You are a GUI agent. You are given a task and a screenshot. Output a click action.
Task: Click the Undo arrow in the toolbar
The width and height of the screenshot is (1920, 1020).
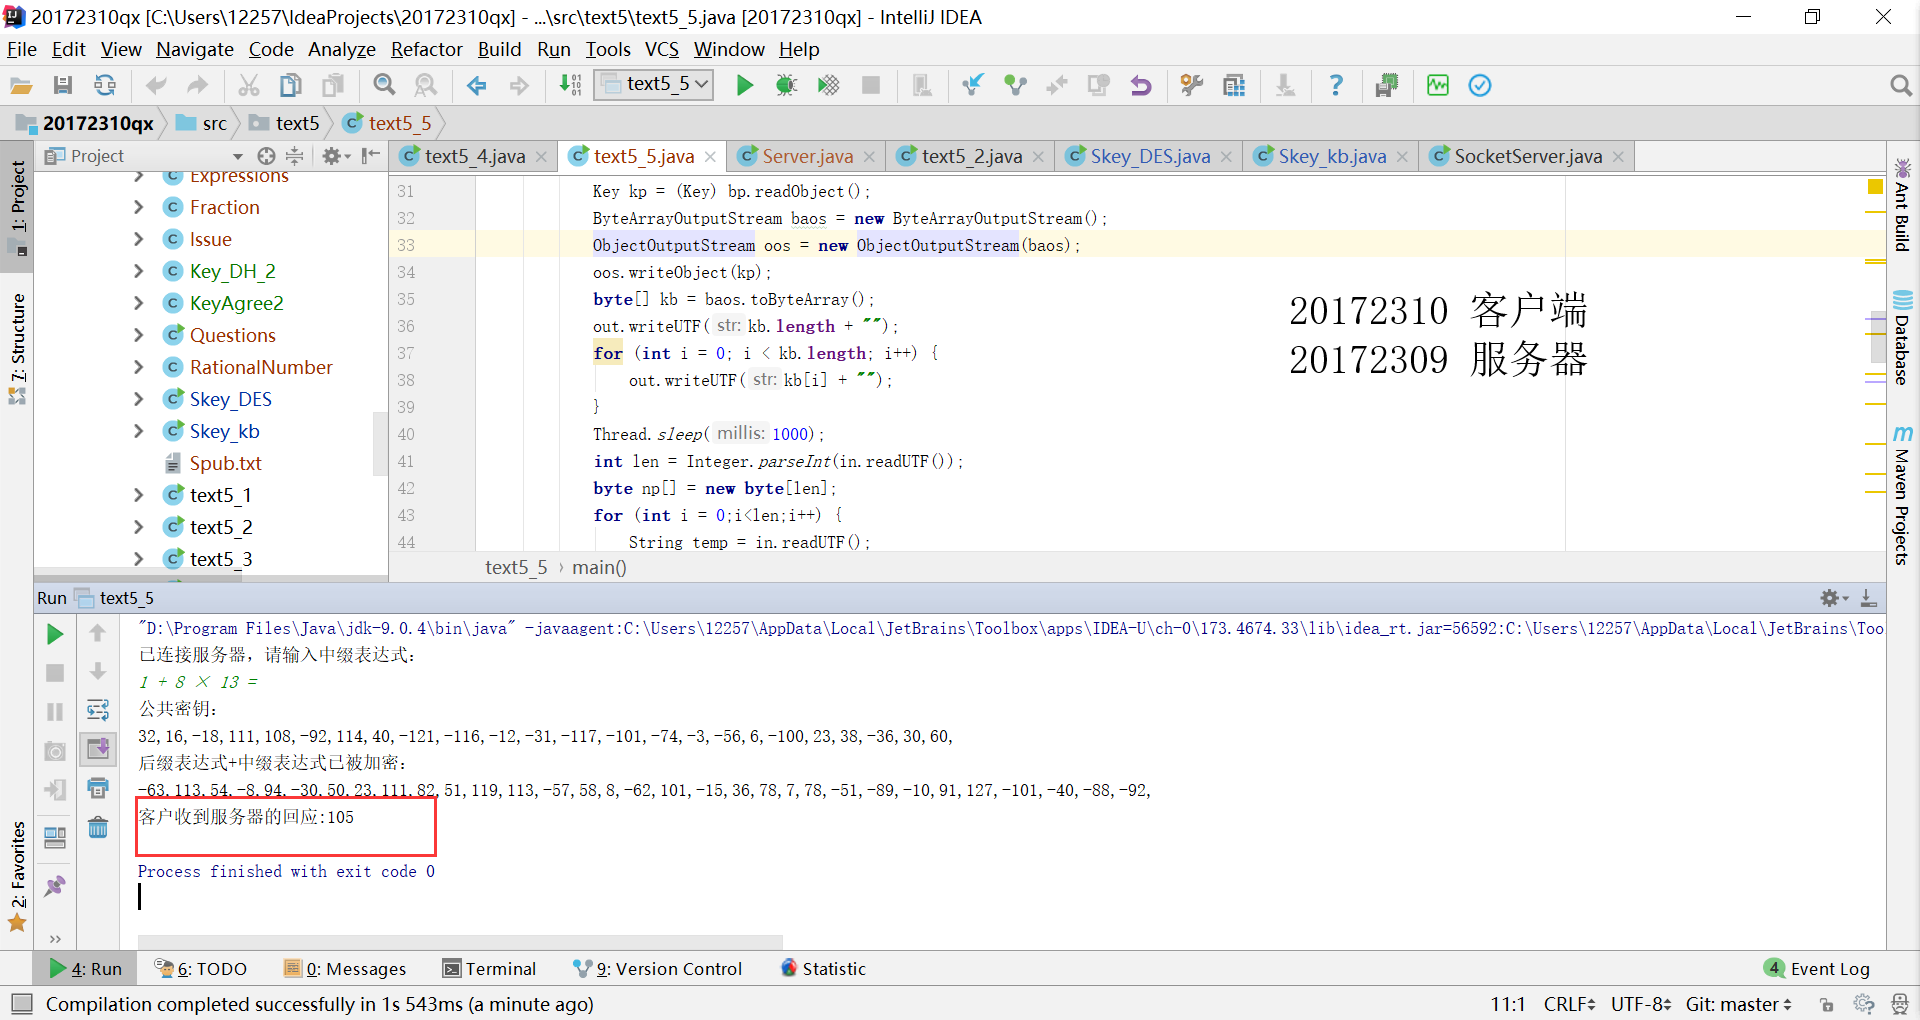(156, 86)
